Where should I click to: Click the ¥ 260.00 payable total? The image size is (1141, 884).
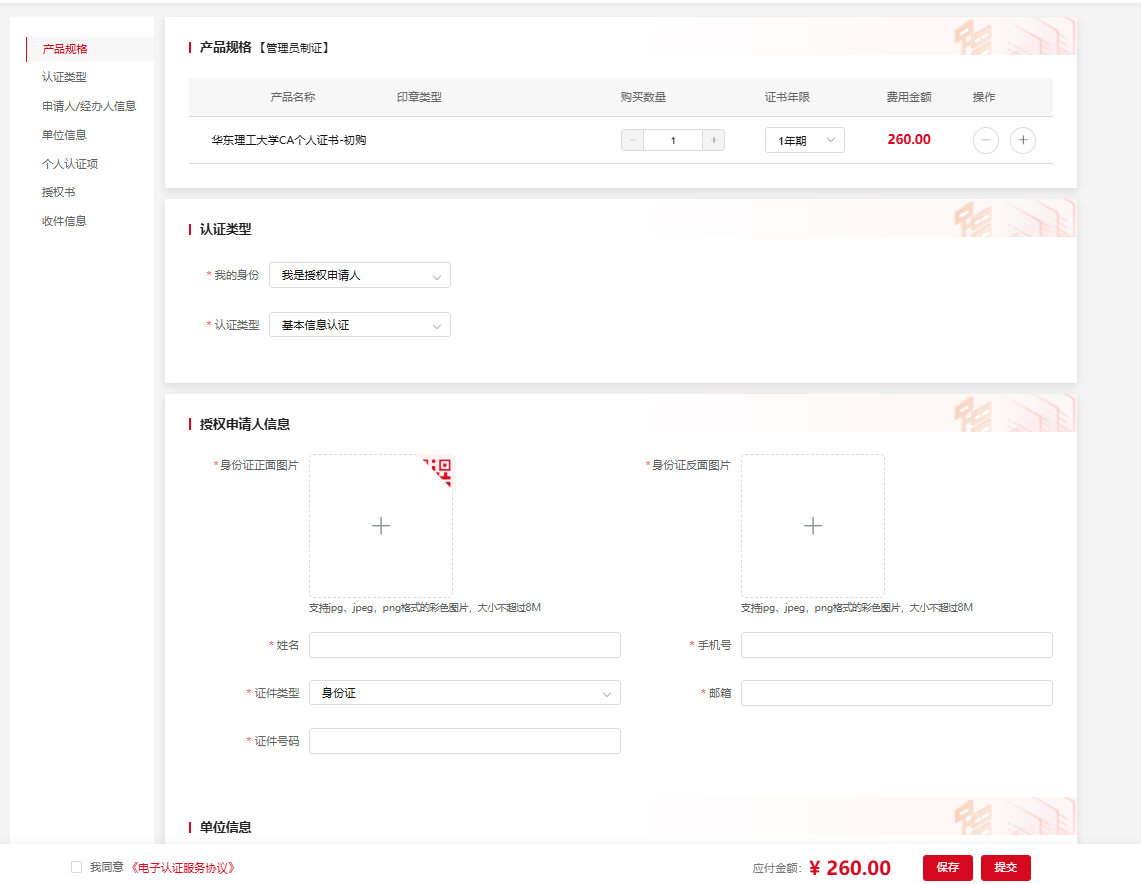tap(850, 868)
